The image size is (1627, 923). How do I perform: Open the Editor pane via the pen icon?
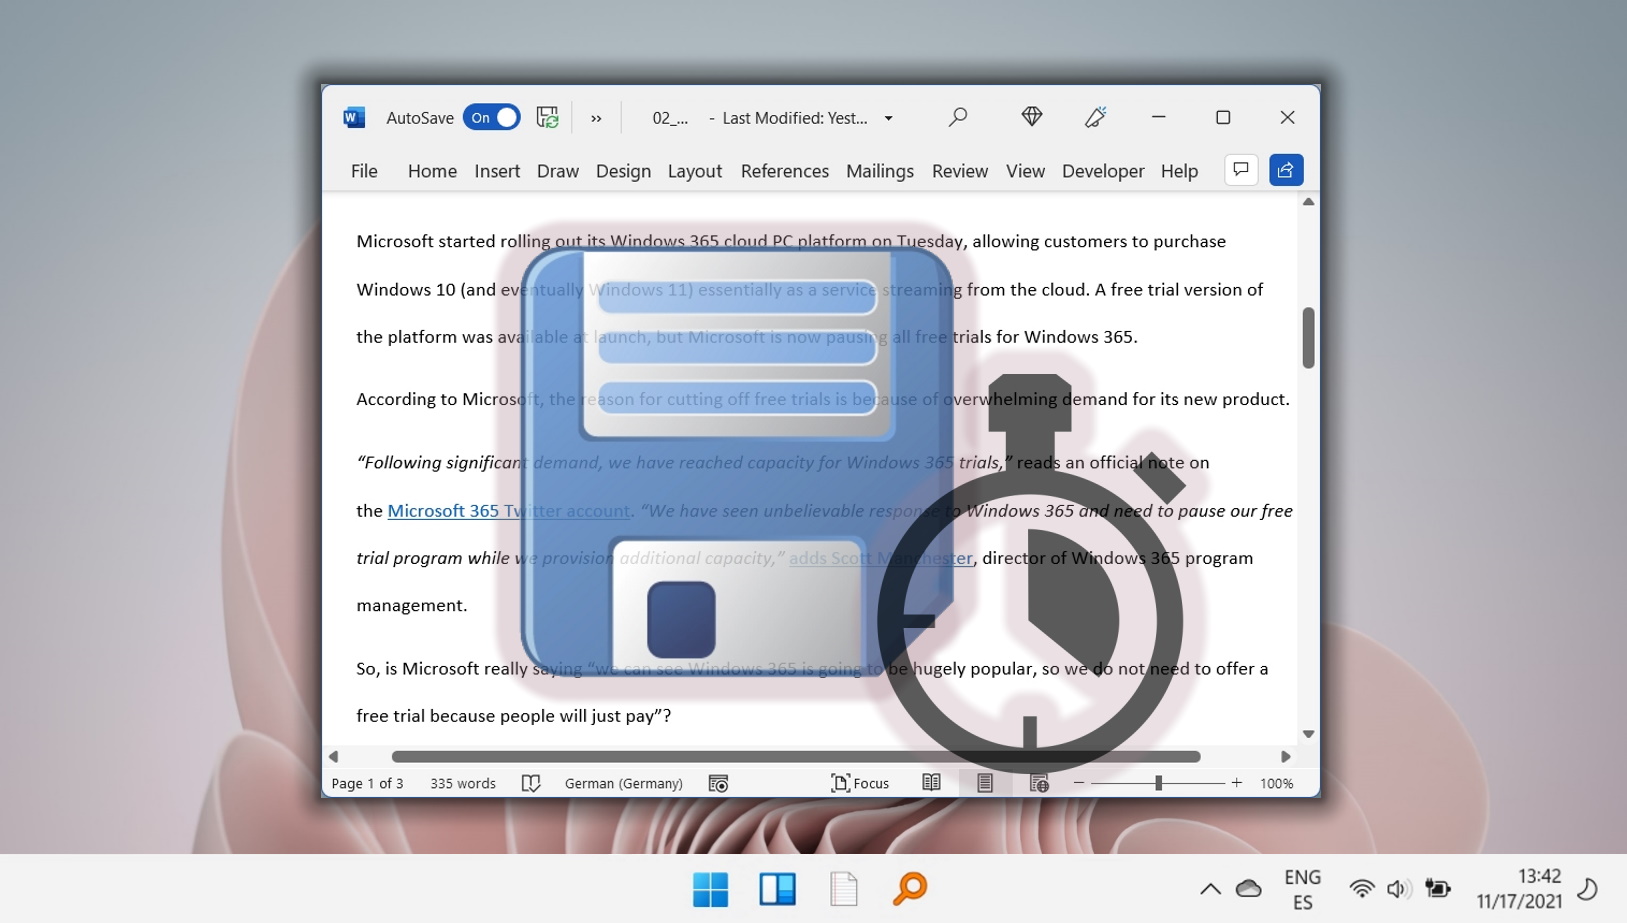click(1095, 117)
